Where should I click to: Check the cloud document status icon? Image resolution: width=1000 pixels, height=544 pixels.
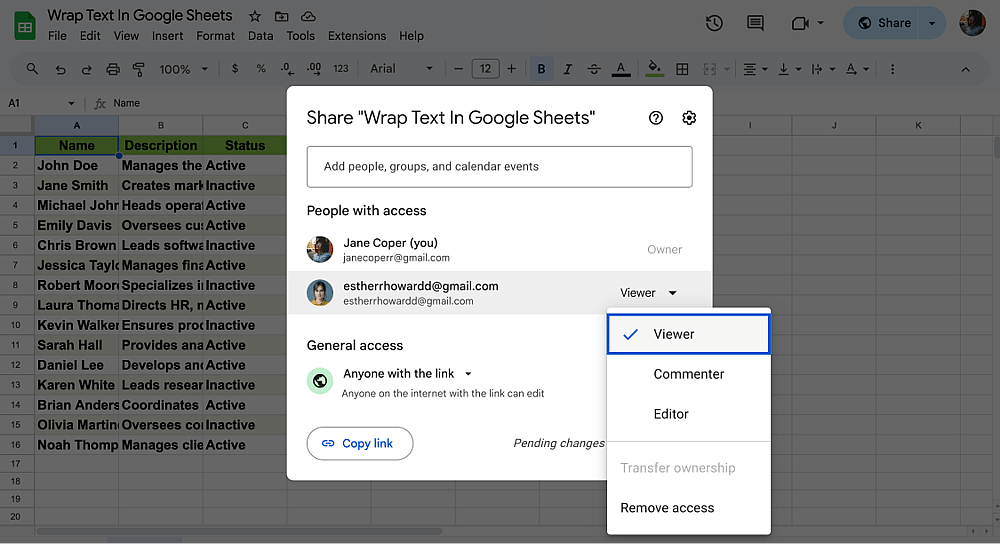(308, 17)
